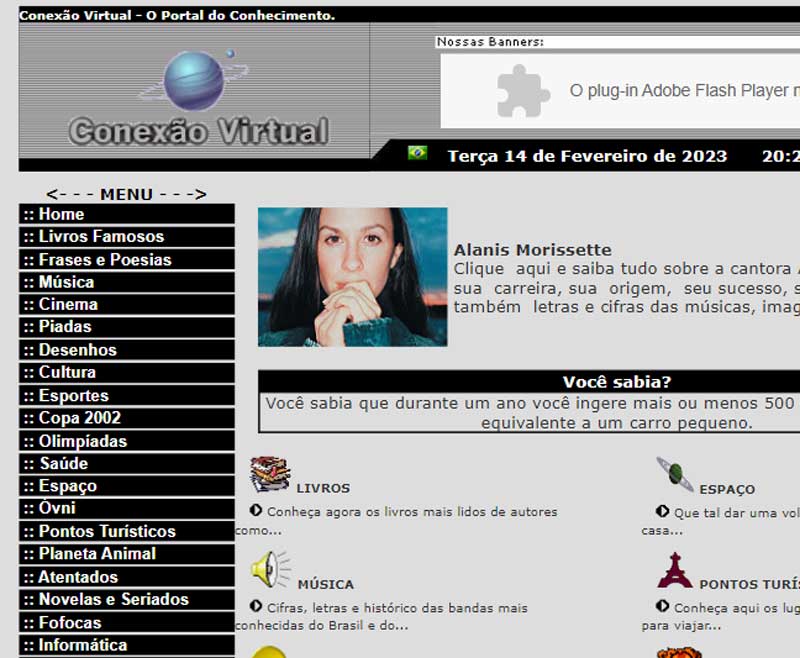This screenshot has height=658, width=800.
Task: Click the Brazil flag icon
Action: [417, 153]
